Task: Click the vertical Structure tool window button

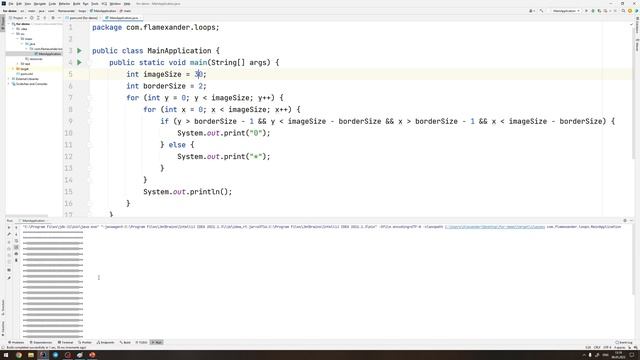Action: pos(3,307)
